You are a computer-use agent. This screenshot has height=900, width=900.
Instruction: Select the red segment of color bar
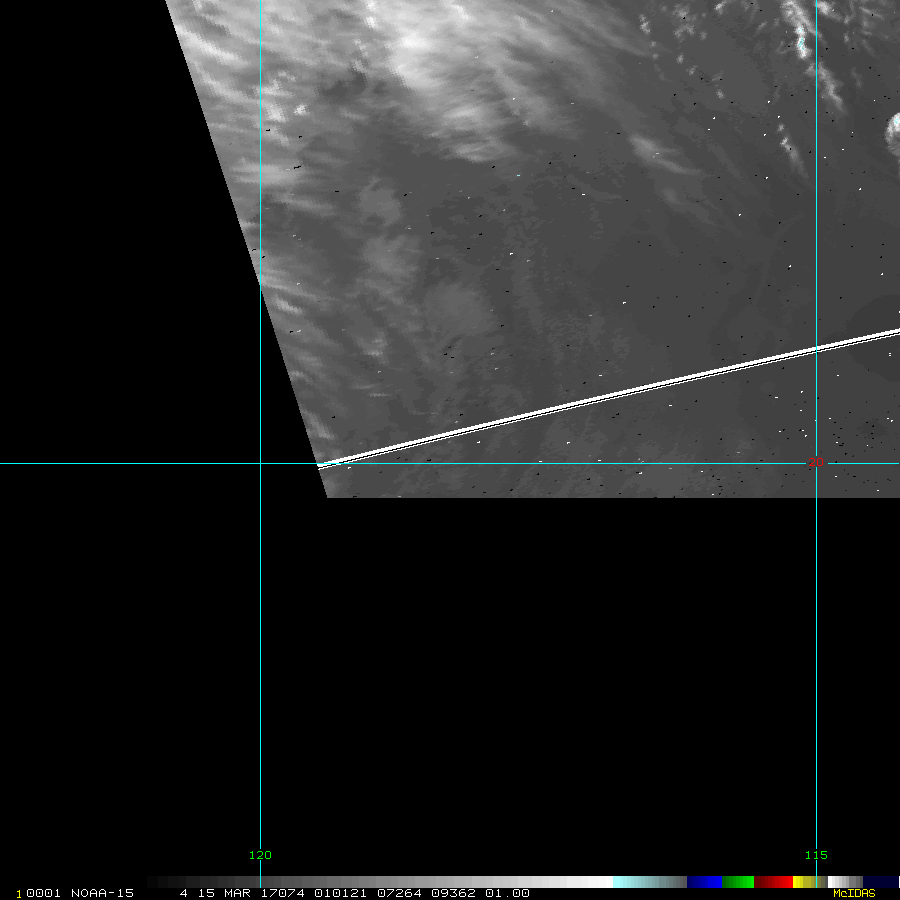(773, 882)
